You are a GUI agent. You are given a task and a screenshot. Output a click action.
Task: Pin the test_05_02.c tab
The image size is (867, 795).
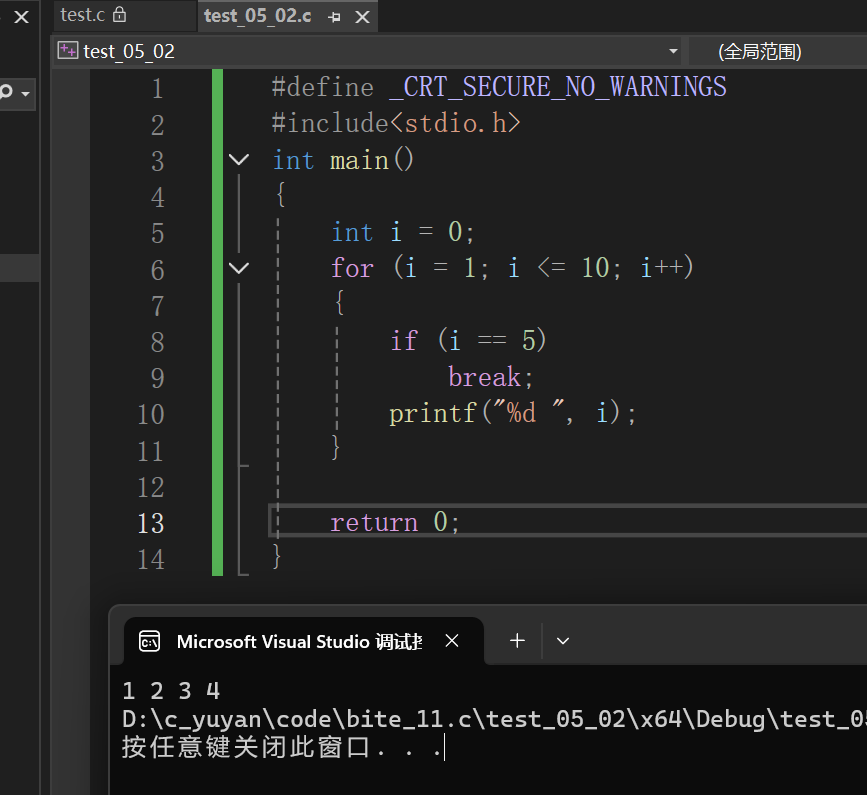(334, 17)
